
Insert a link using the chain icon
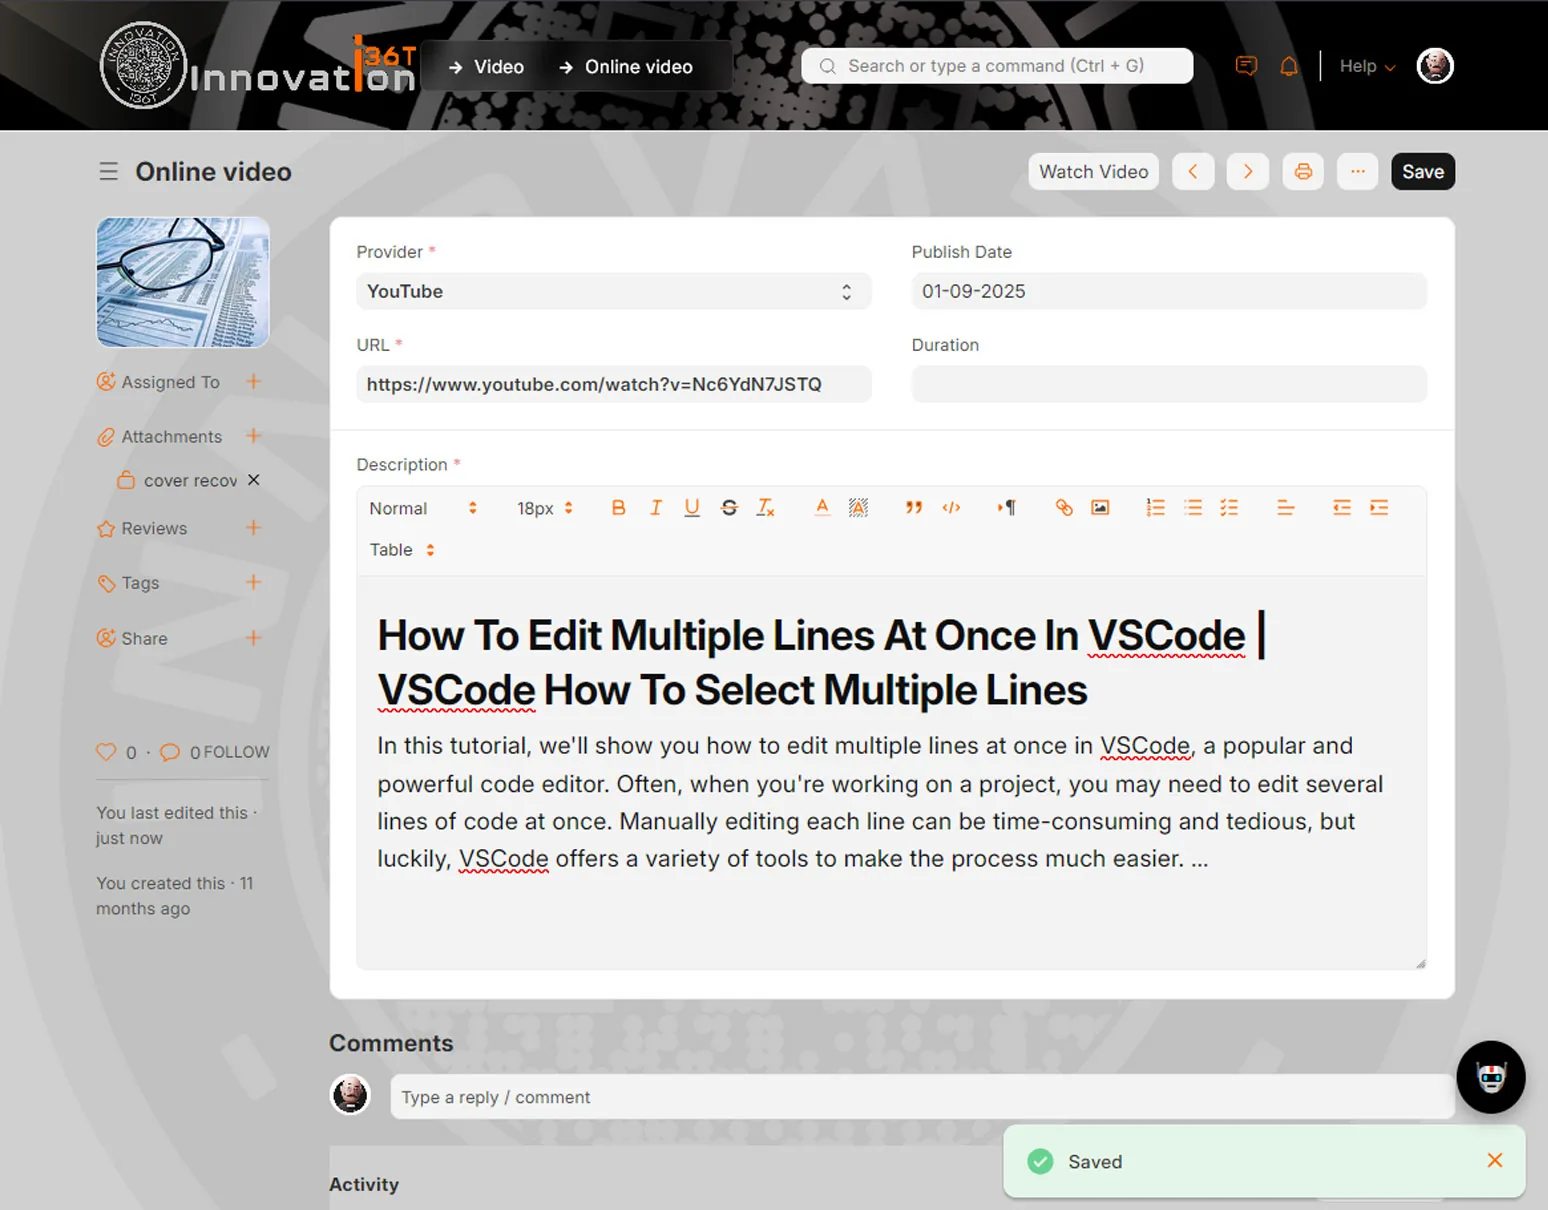[1063, 508]
